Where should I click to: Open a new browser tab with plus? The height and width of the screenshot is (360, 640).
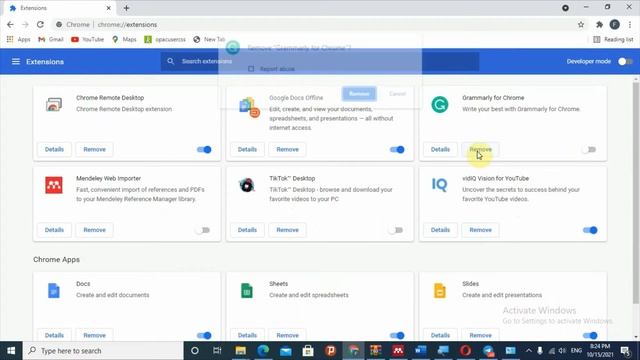click(x=127, y=8)
